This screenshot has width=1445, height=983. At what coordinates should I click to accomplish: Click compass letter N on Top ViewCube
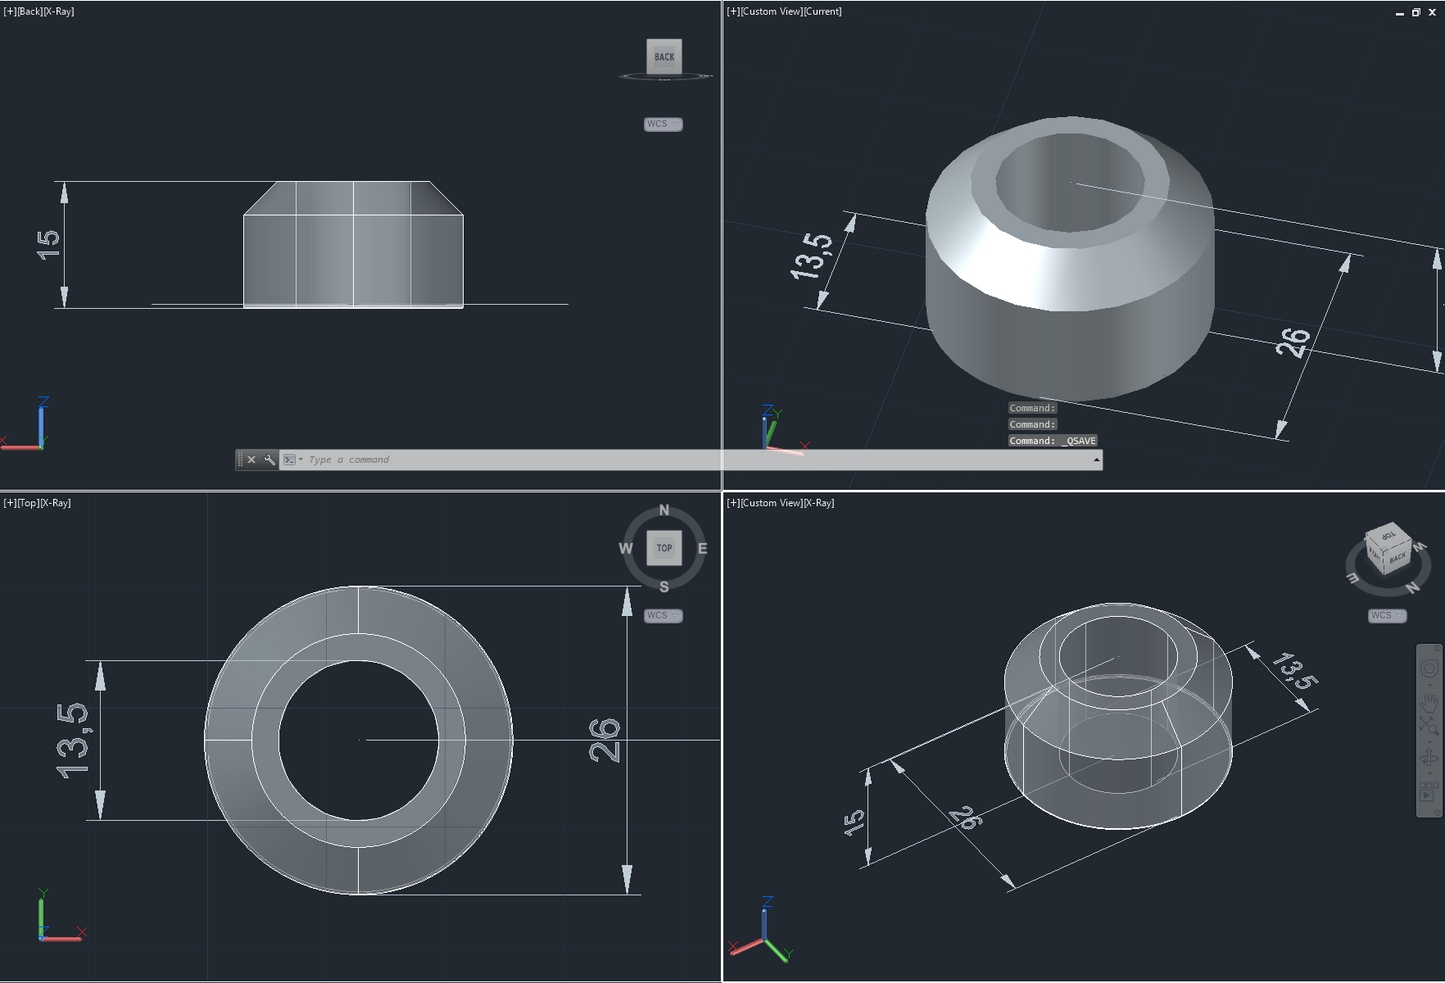pyautogui.click(x=664, y=511)
